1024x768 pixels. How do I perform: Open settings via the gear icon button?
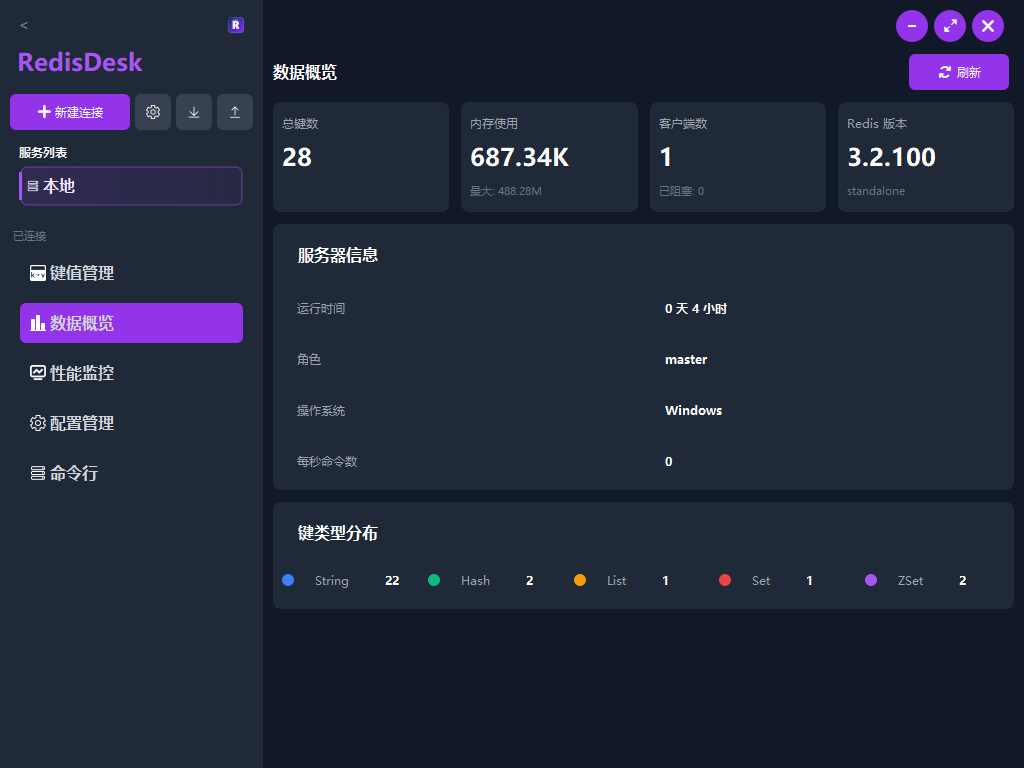(x=153, y=112)
